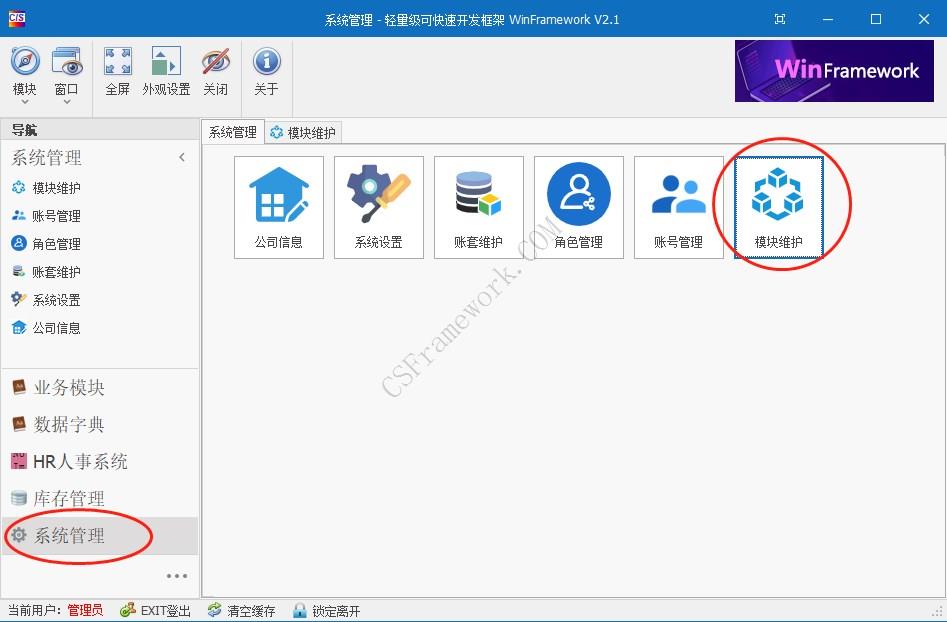
Task: Click 清空缓存 in the status bar
Action: pos(241,611)
